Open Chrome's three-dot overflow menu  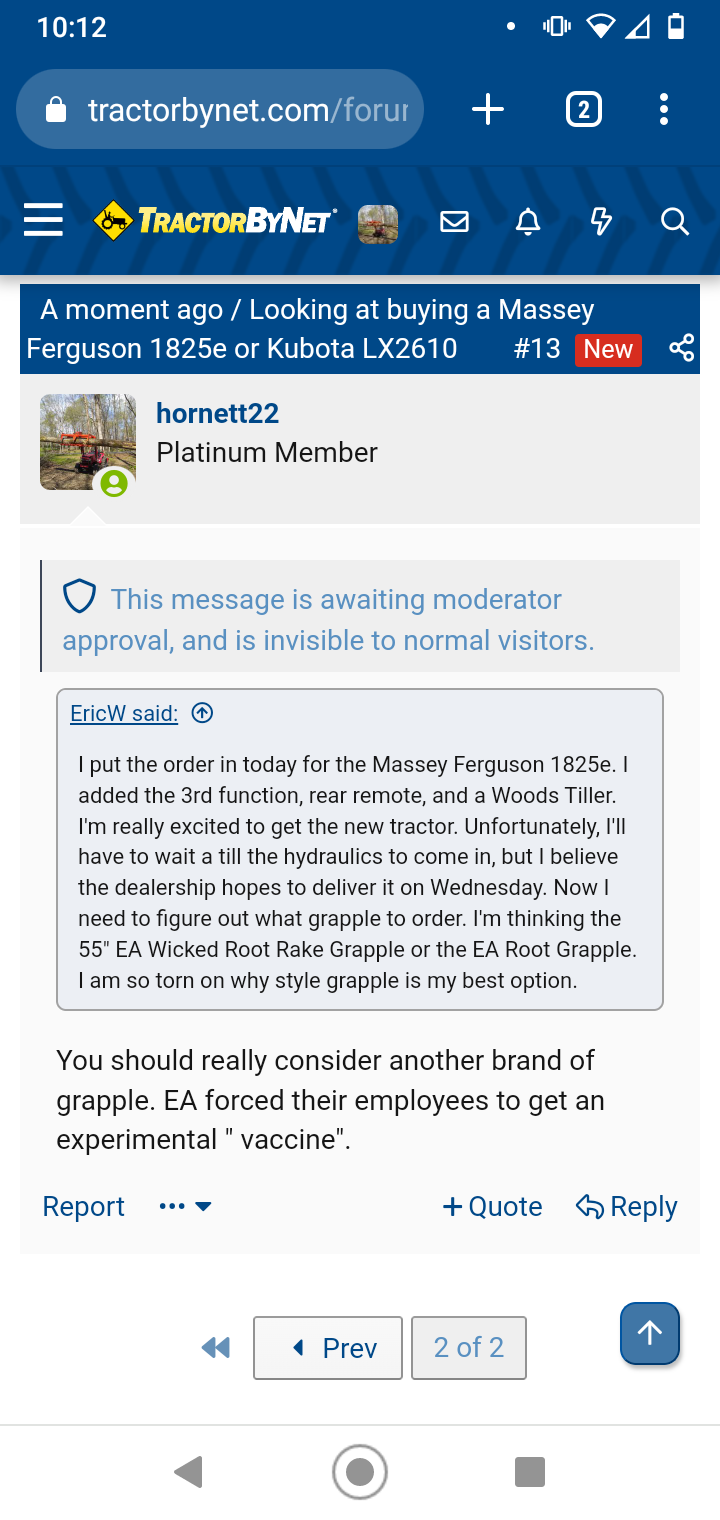coord(664,109)
